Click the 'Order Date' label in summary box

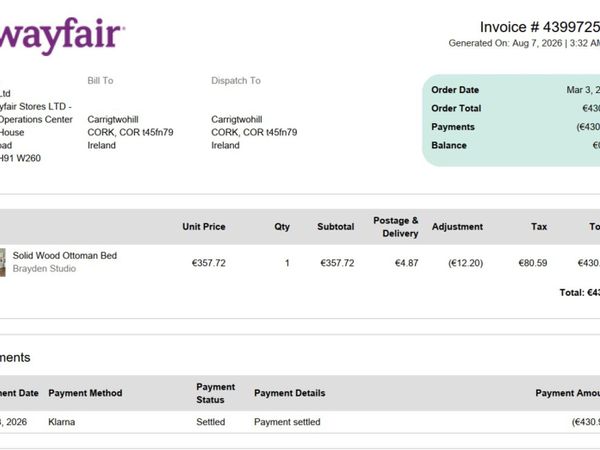tap(455, 90)
